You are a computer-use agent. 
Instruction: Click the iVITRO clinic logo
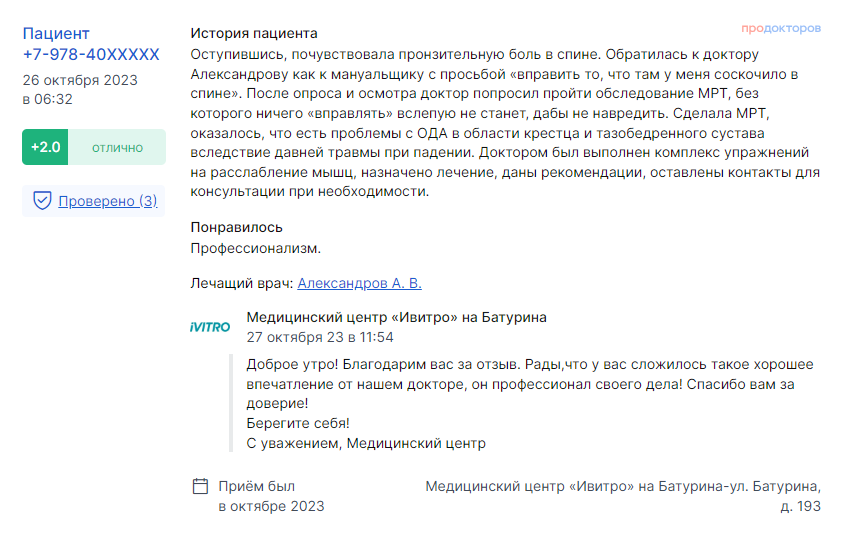tap(210, 327)
